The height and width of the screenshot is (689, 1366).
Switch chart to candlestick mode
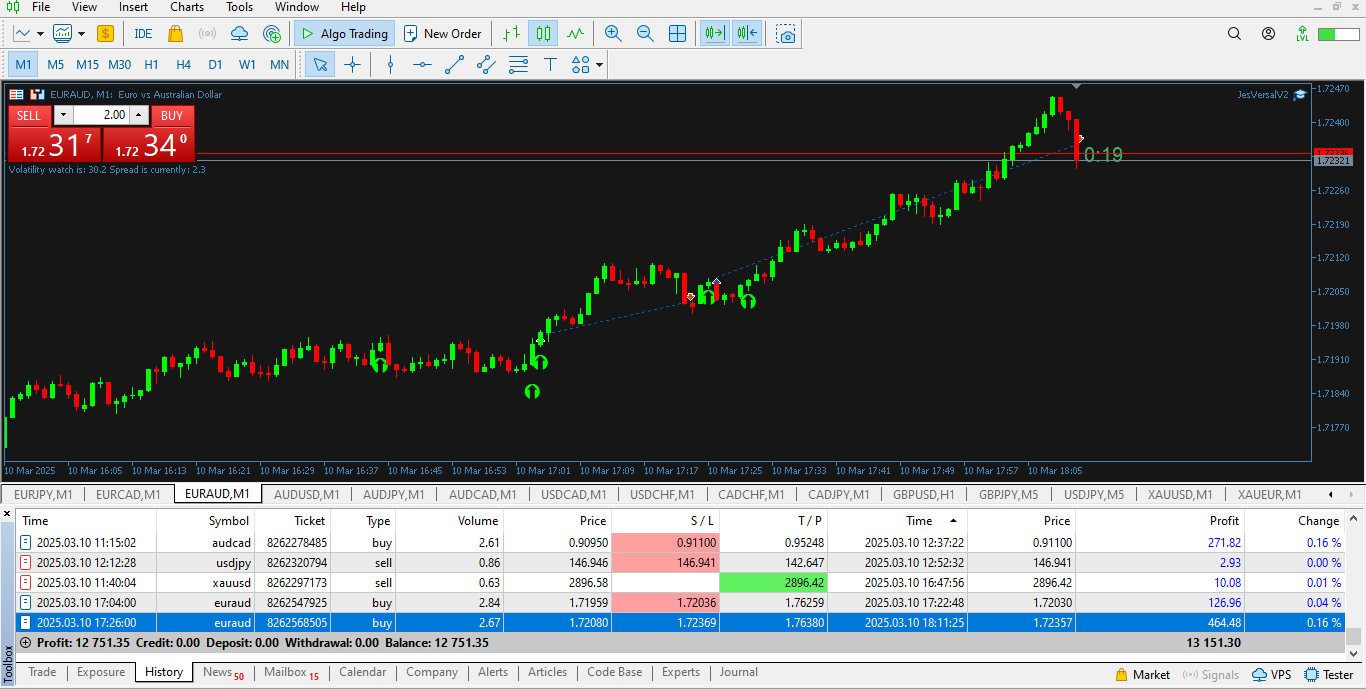(x=543, y=33)
